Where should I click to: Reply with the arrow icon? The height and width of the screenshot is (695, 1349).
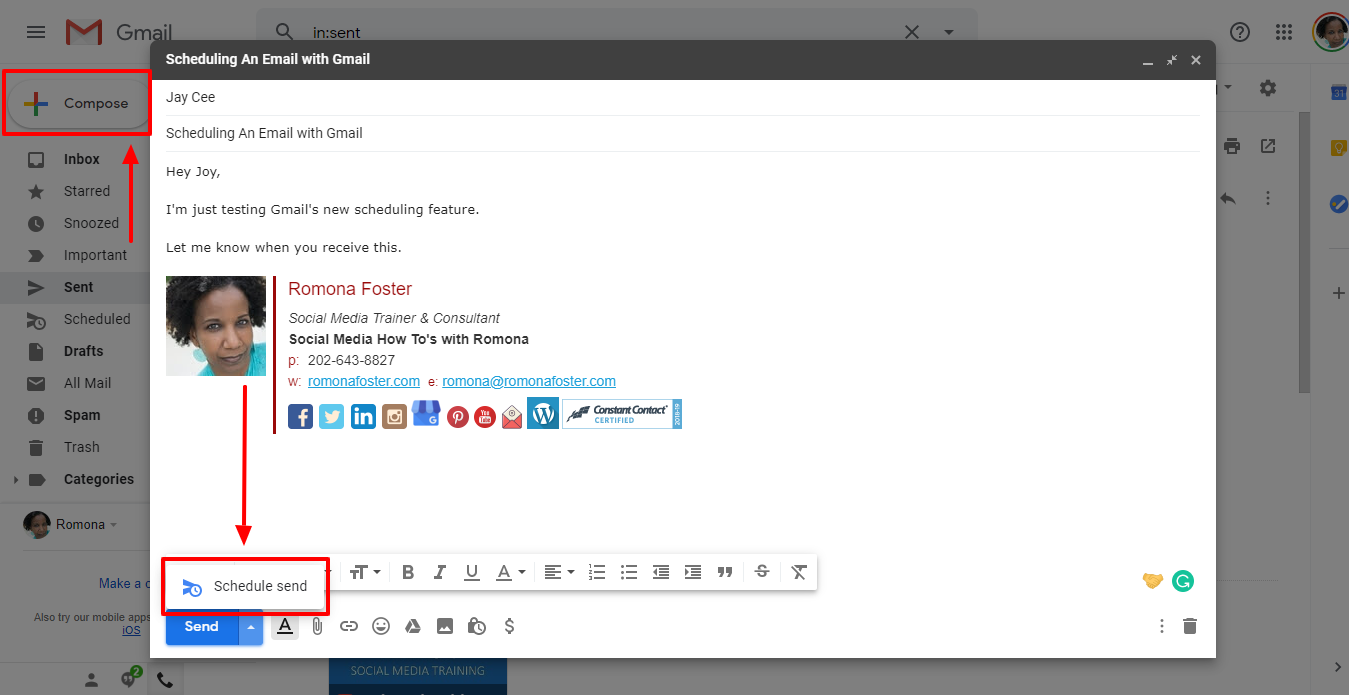point(1228,198)
